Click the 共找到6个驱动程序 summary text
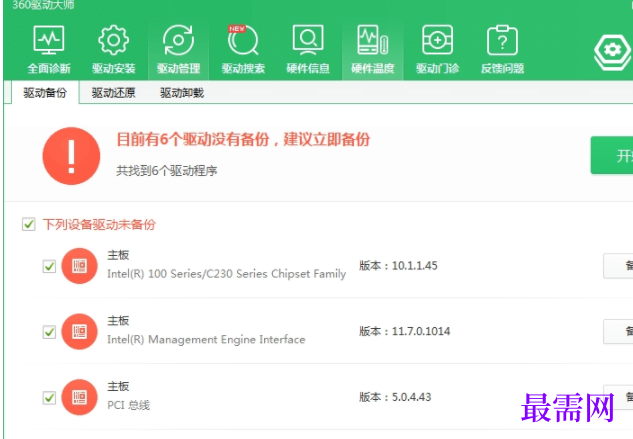633x439 pixels. point(167,171)
